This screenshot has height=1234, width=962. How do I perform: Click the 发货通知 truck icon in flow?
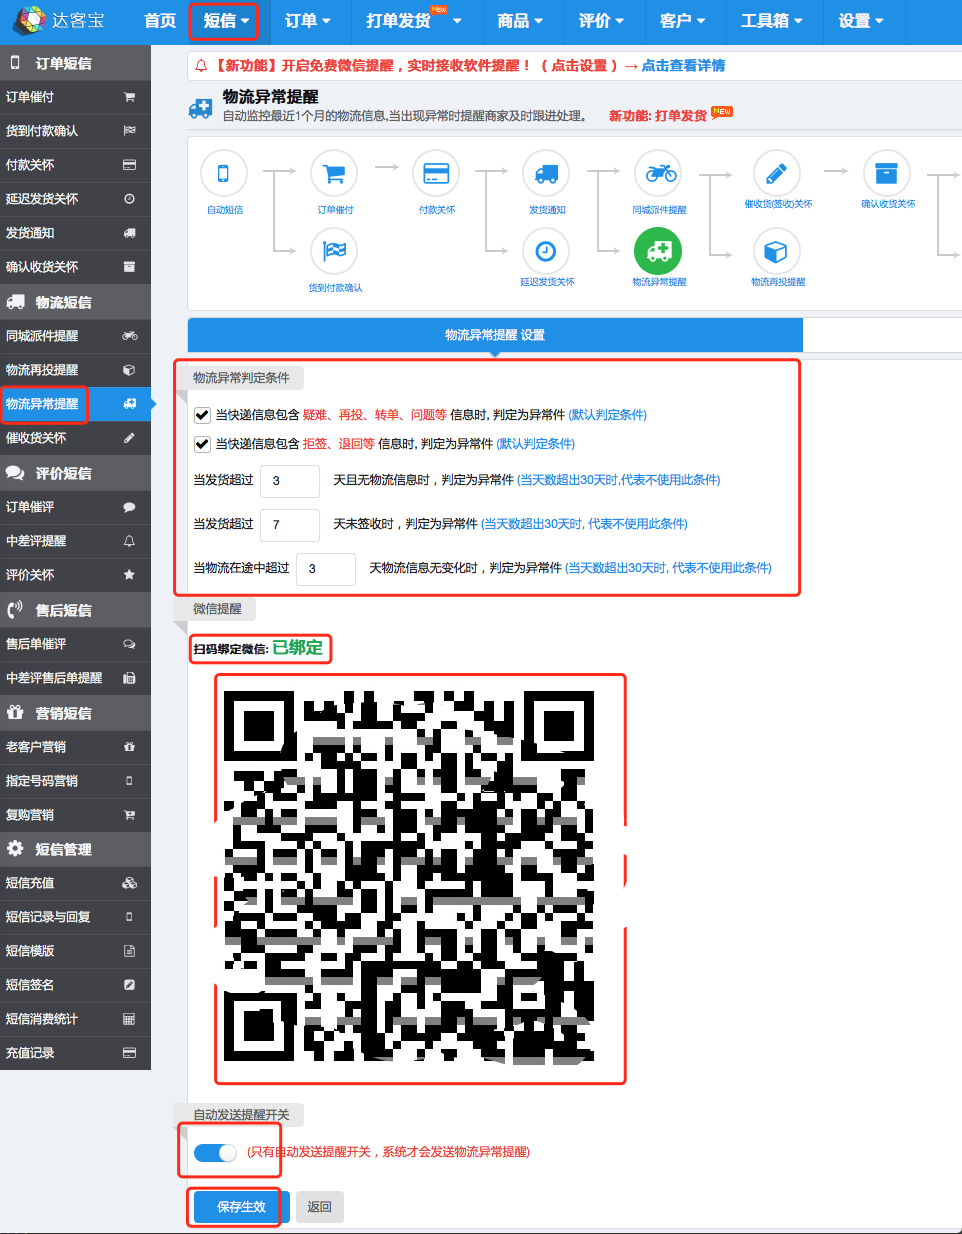[546, 173]
